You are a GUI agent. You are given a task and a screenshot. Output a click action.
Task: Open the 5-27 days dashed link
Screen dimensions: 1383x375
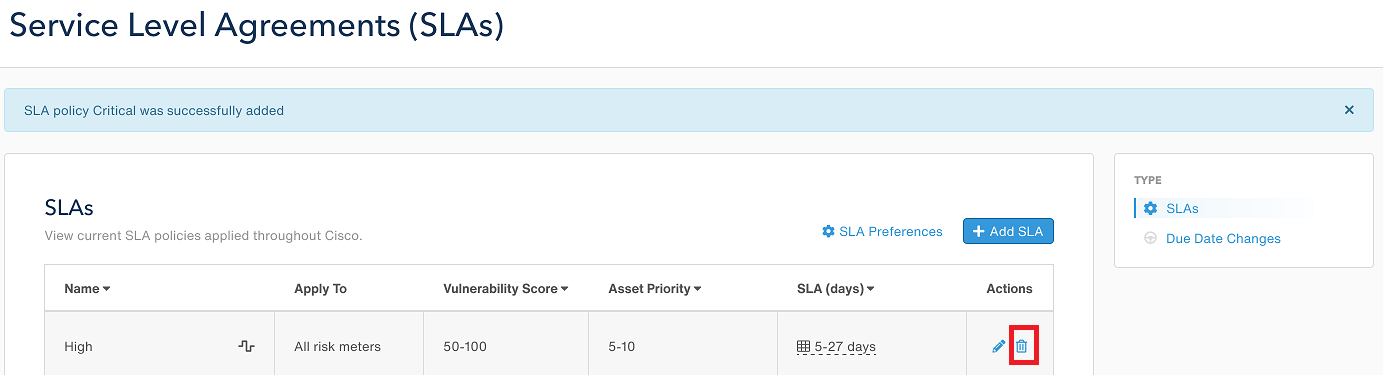(x=845, y=347)
